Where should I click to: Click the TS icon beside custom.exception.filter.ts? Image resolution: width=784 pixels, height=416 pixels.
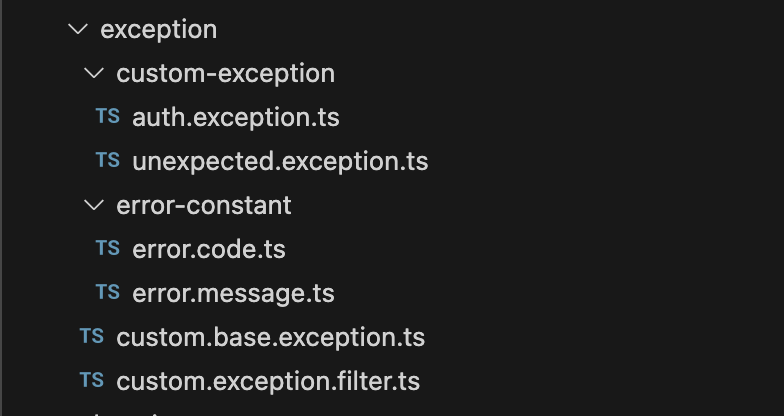point(92,380)
